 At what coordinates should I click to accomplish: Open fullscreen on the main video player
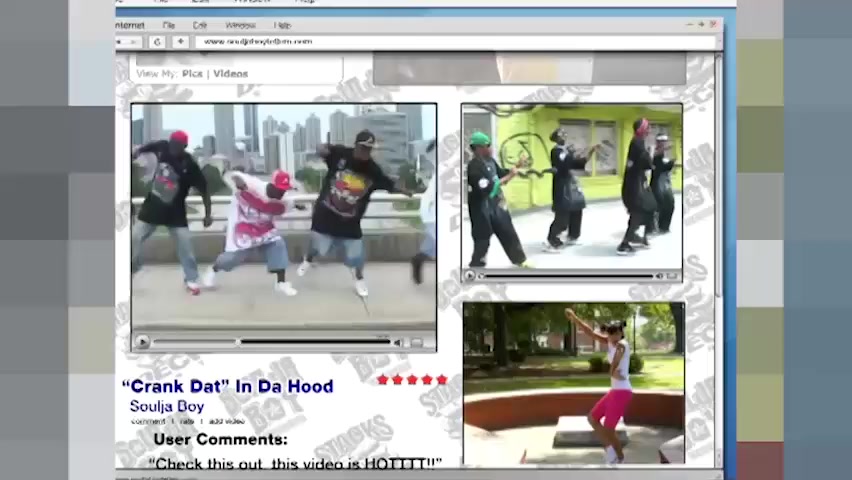pyautogui.click(x=417, y=342)
